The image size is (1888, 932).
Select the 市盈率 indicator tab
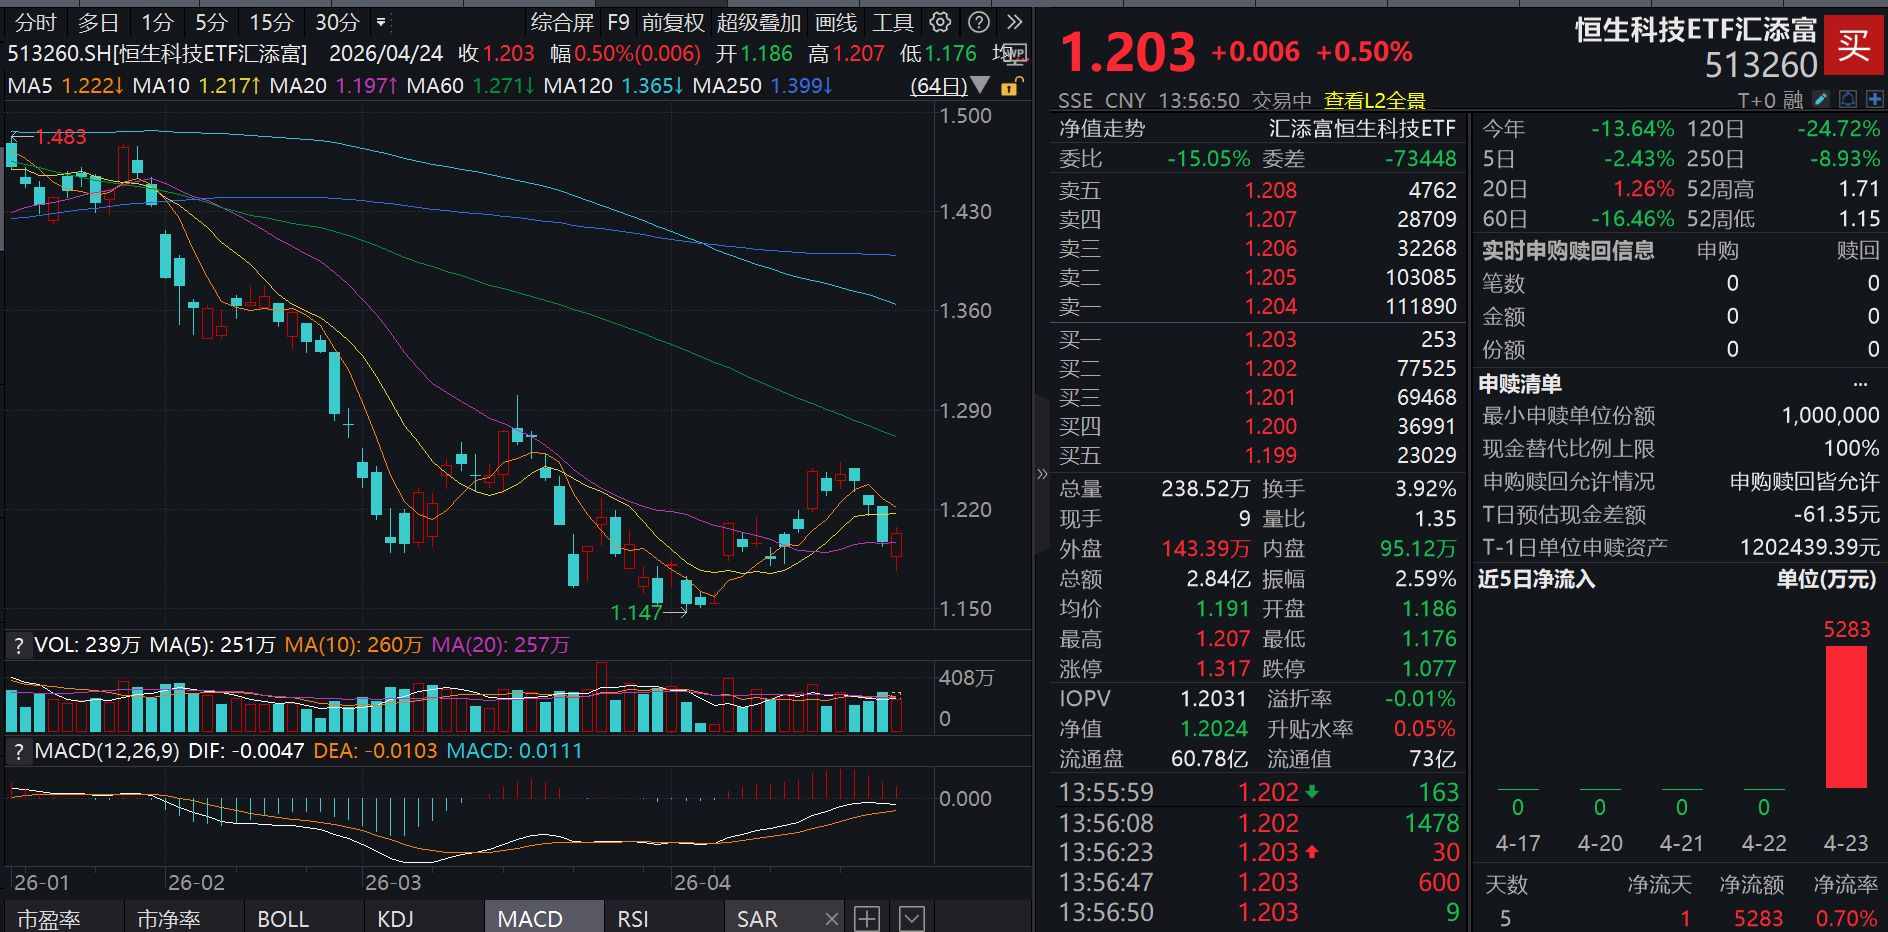click(49, 919)
